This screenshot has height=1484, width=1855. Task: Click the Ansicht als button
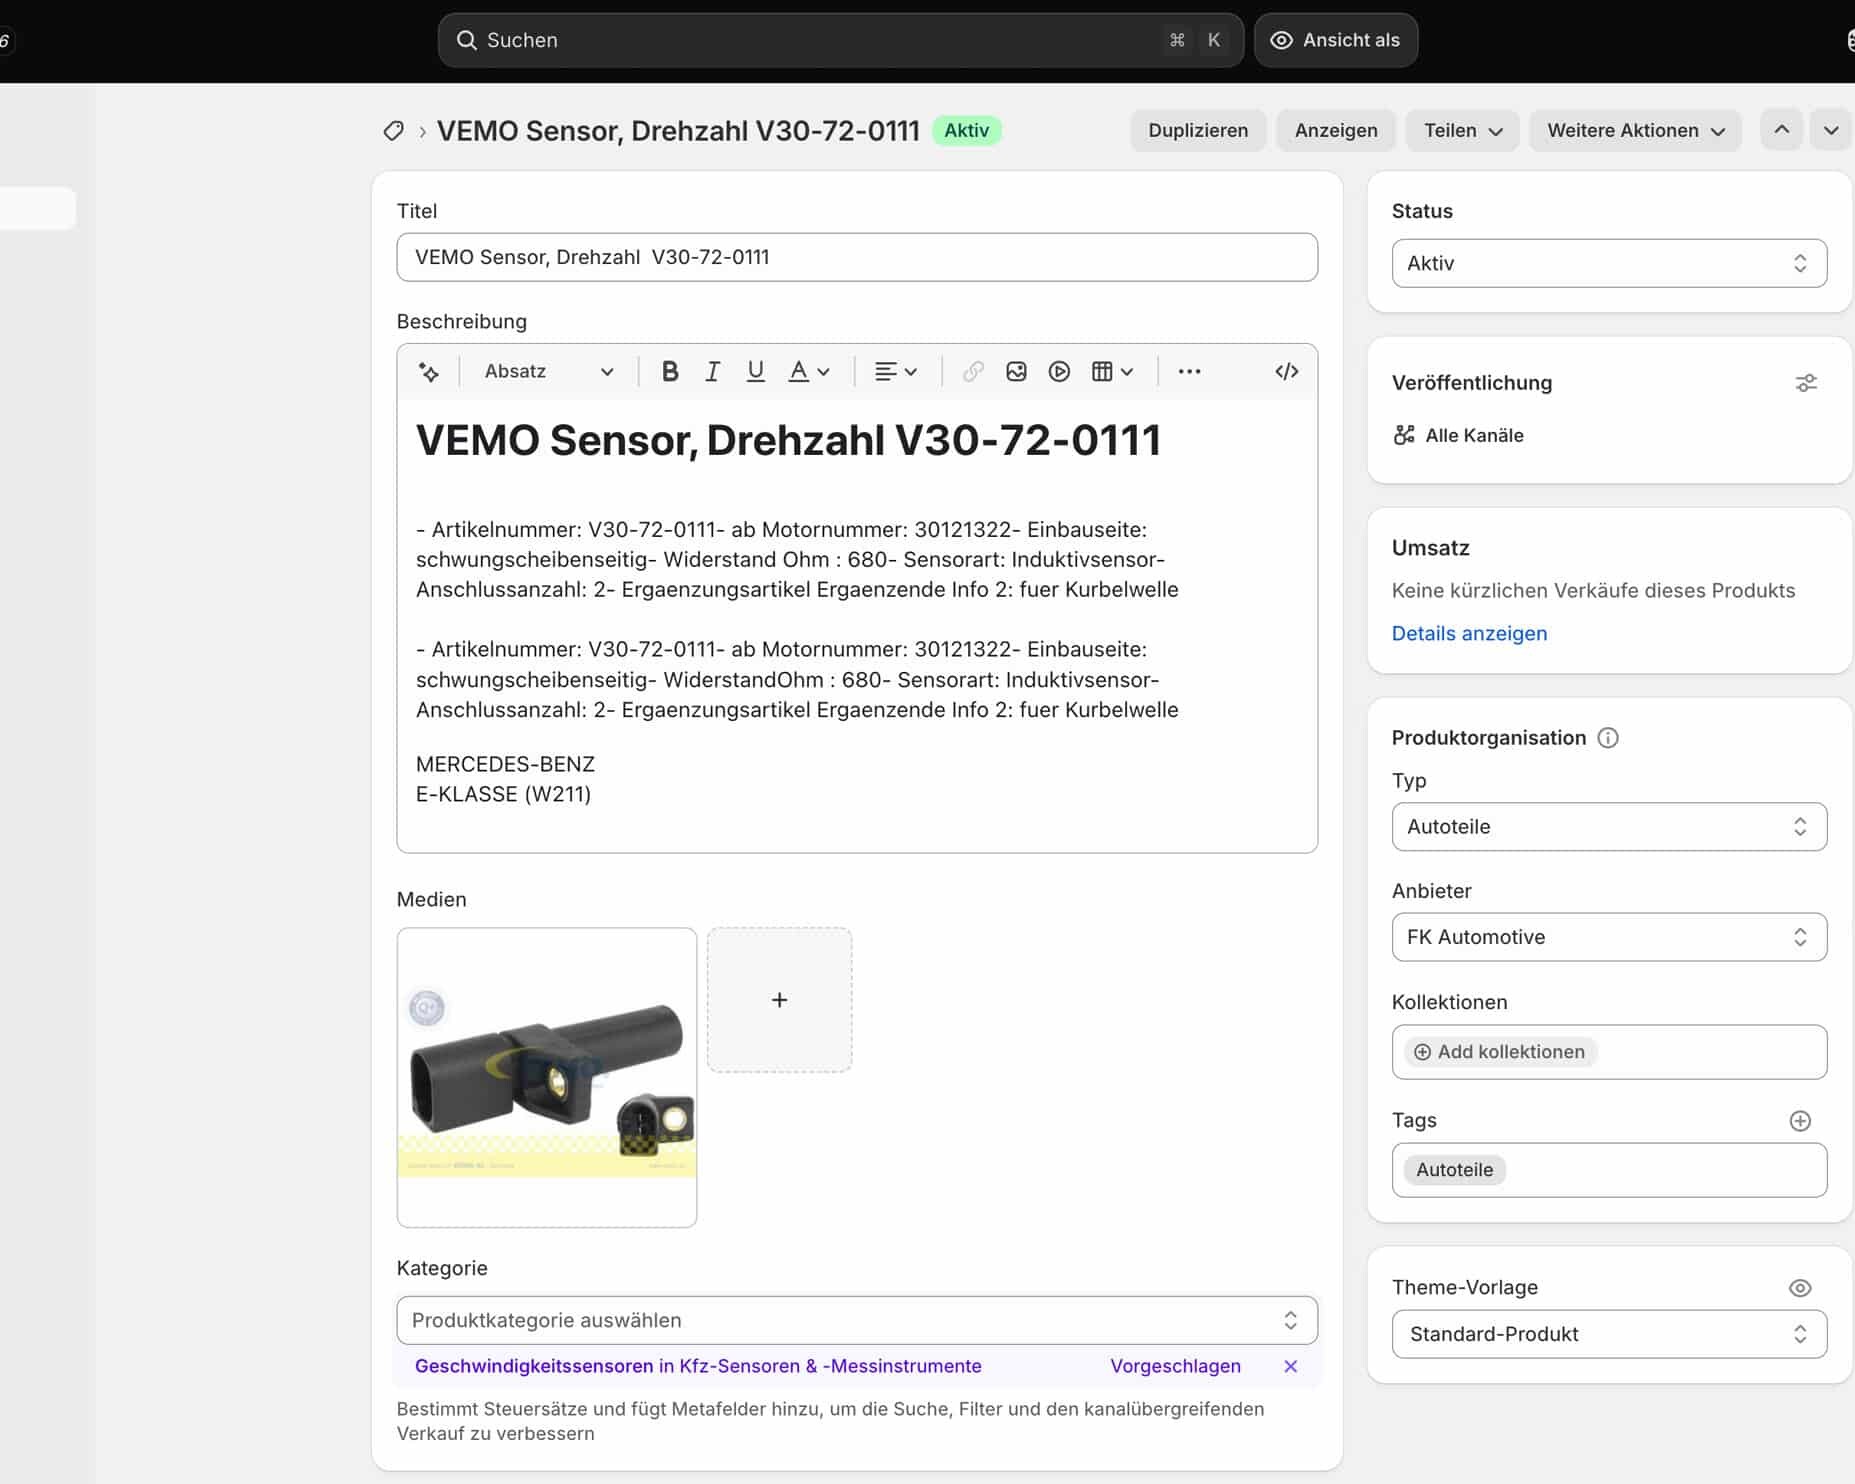pyautogui.click(x=1335, y=40)
